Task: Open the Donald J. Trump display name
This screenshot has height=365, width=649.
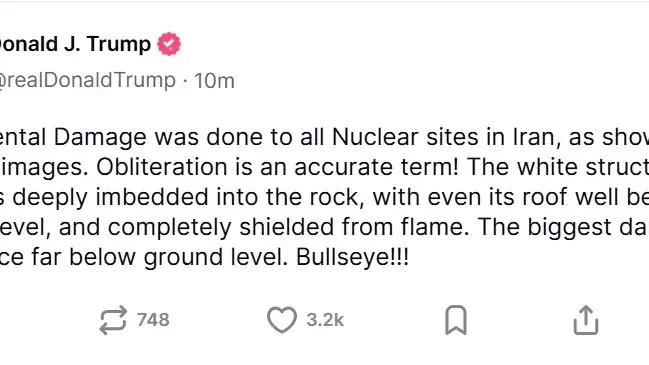Action: point(75,44)
